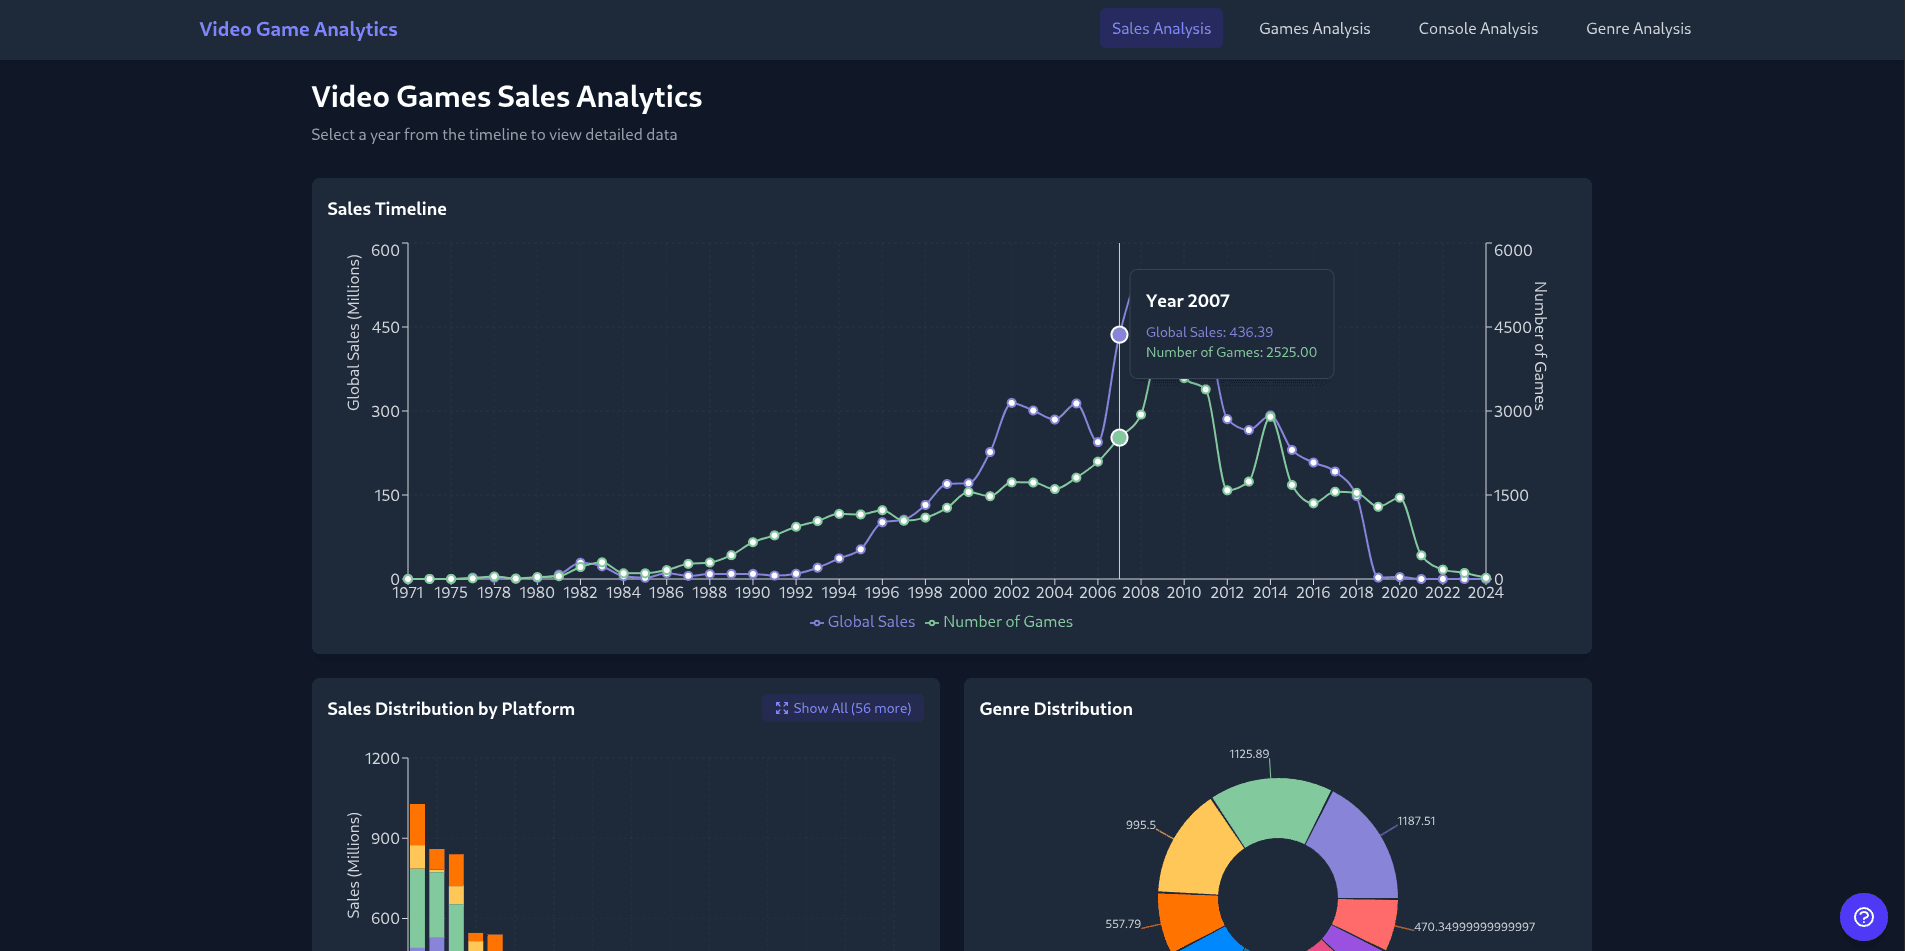The height and width of the screenshot is (951, 1905).
Task: Click Video Games Sales Analytics page title
Action: (506, 97)
